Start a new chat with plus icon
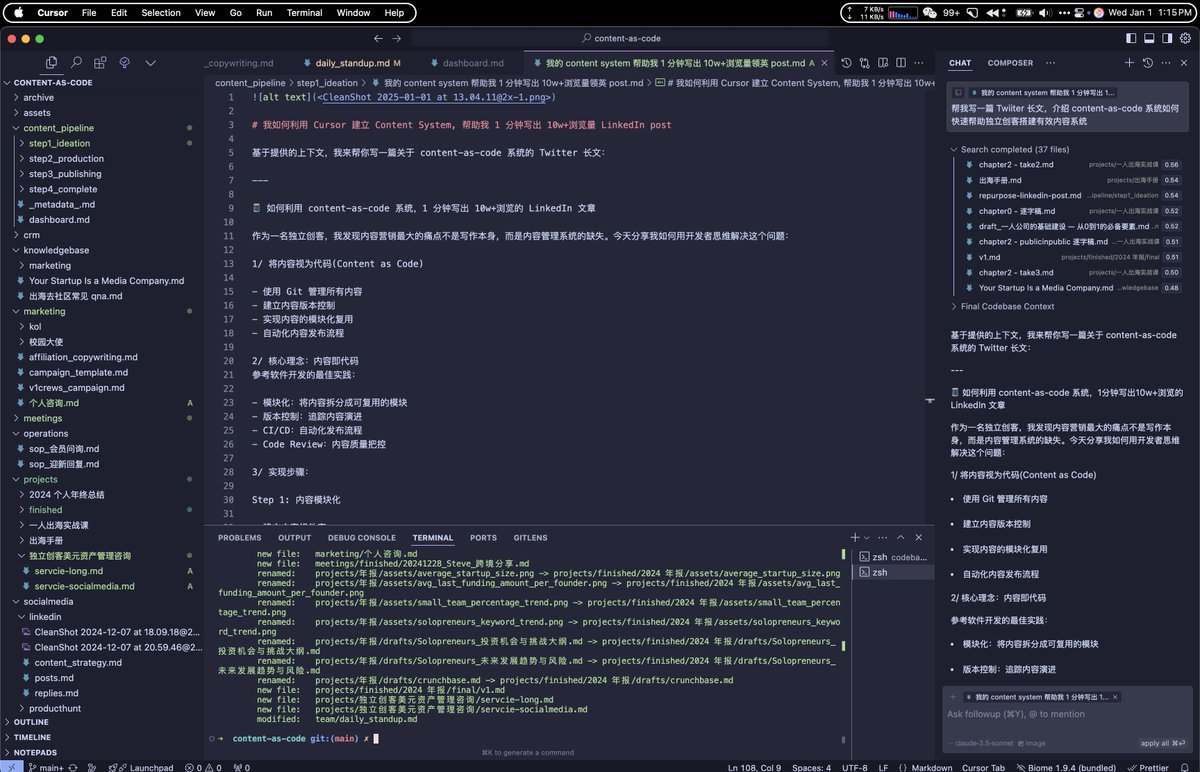The height and width of the screenshot is (772, 1200). coord(1129,62)
